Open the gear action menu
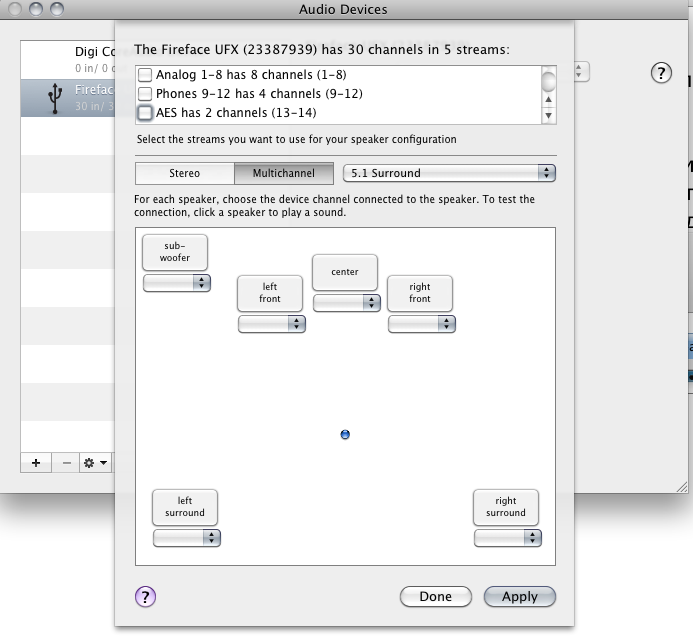The image size is (693, 637). click(95, 463)
